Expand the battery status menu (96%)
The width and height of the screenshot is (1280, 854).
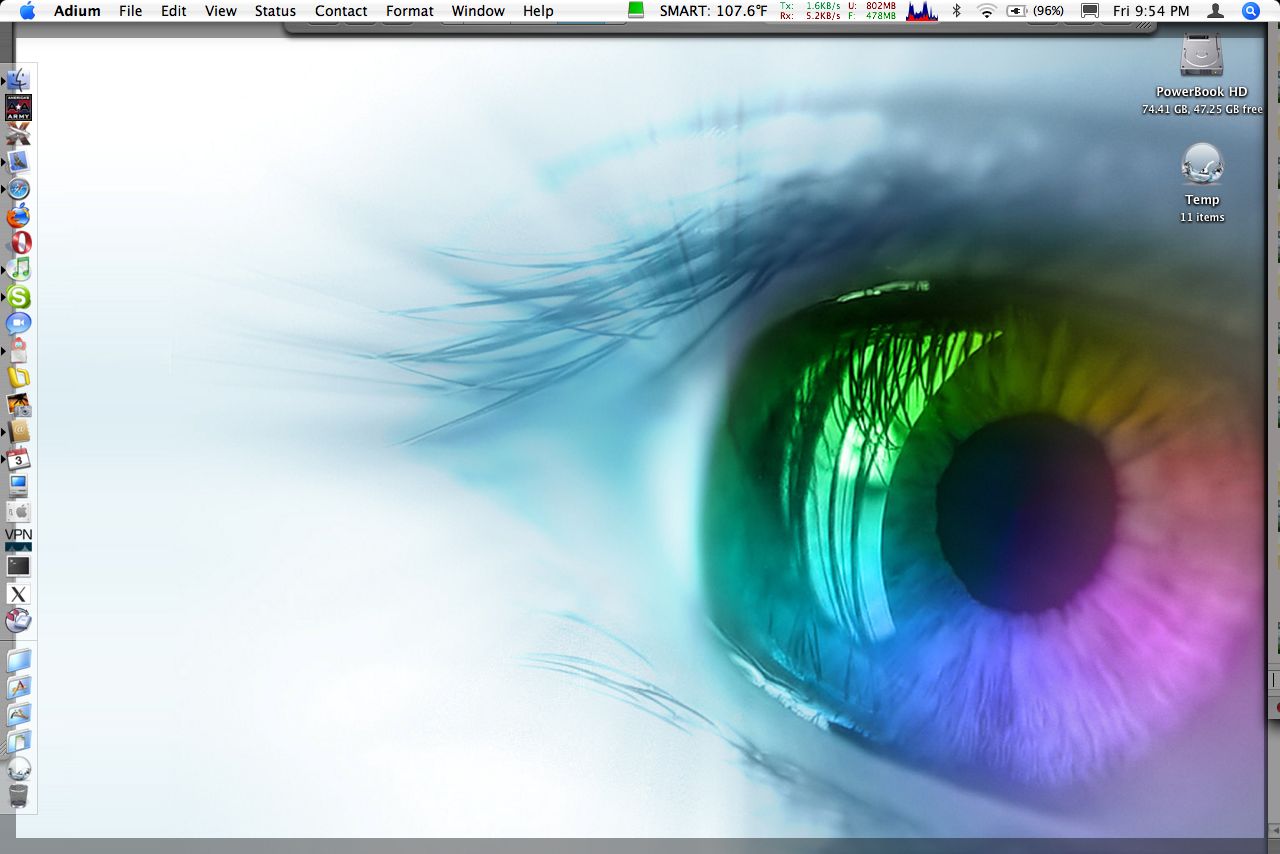click(x=1035, y=11)
